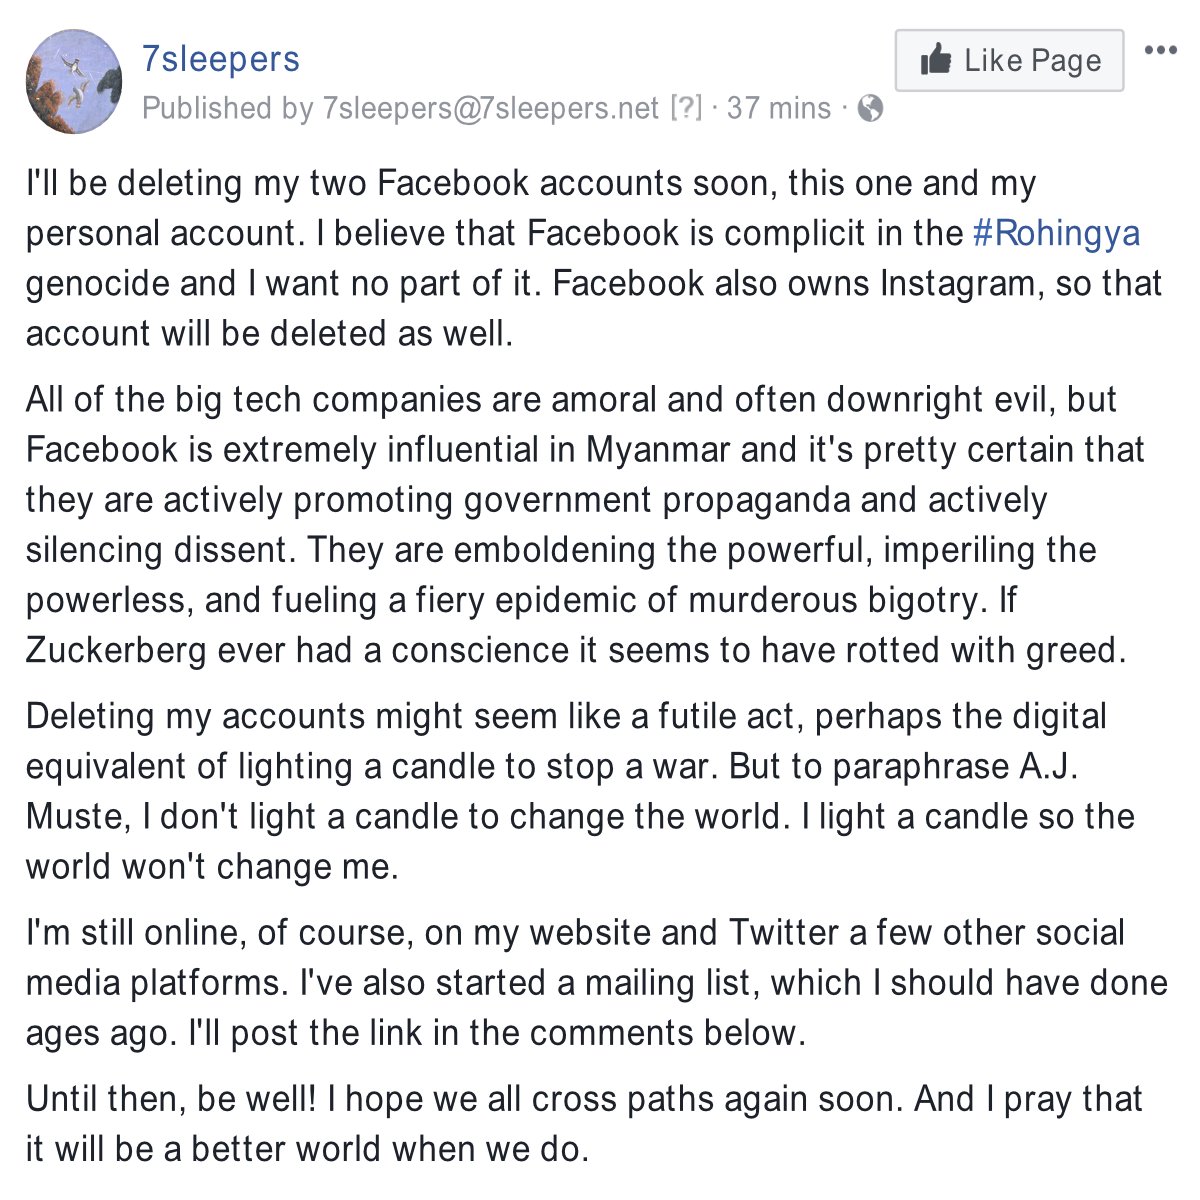This screenshot has width=1200, height=1200.
Task: Click the #Rohingya hashtag link
Action: click(1056, 233)
